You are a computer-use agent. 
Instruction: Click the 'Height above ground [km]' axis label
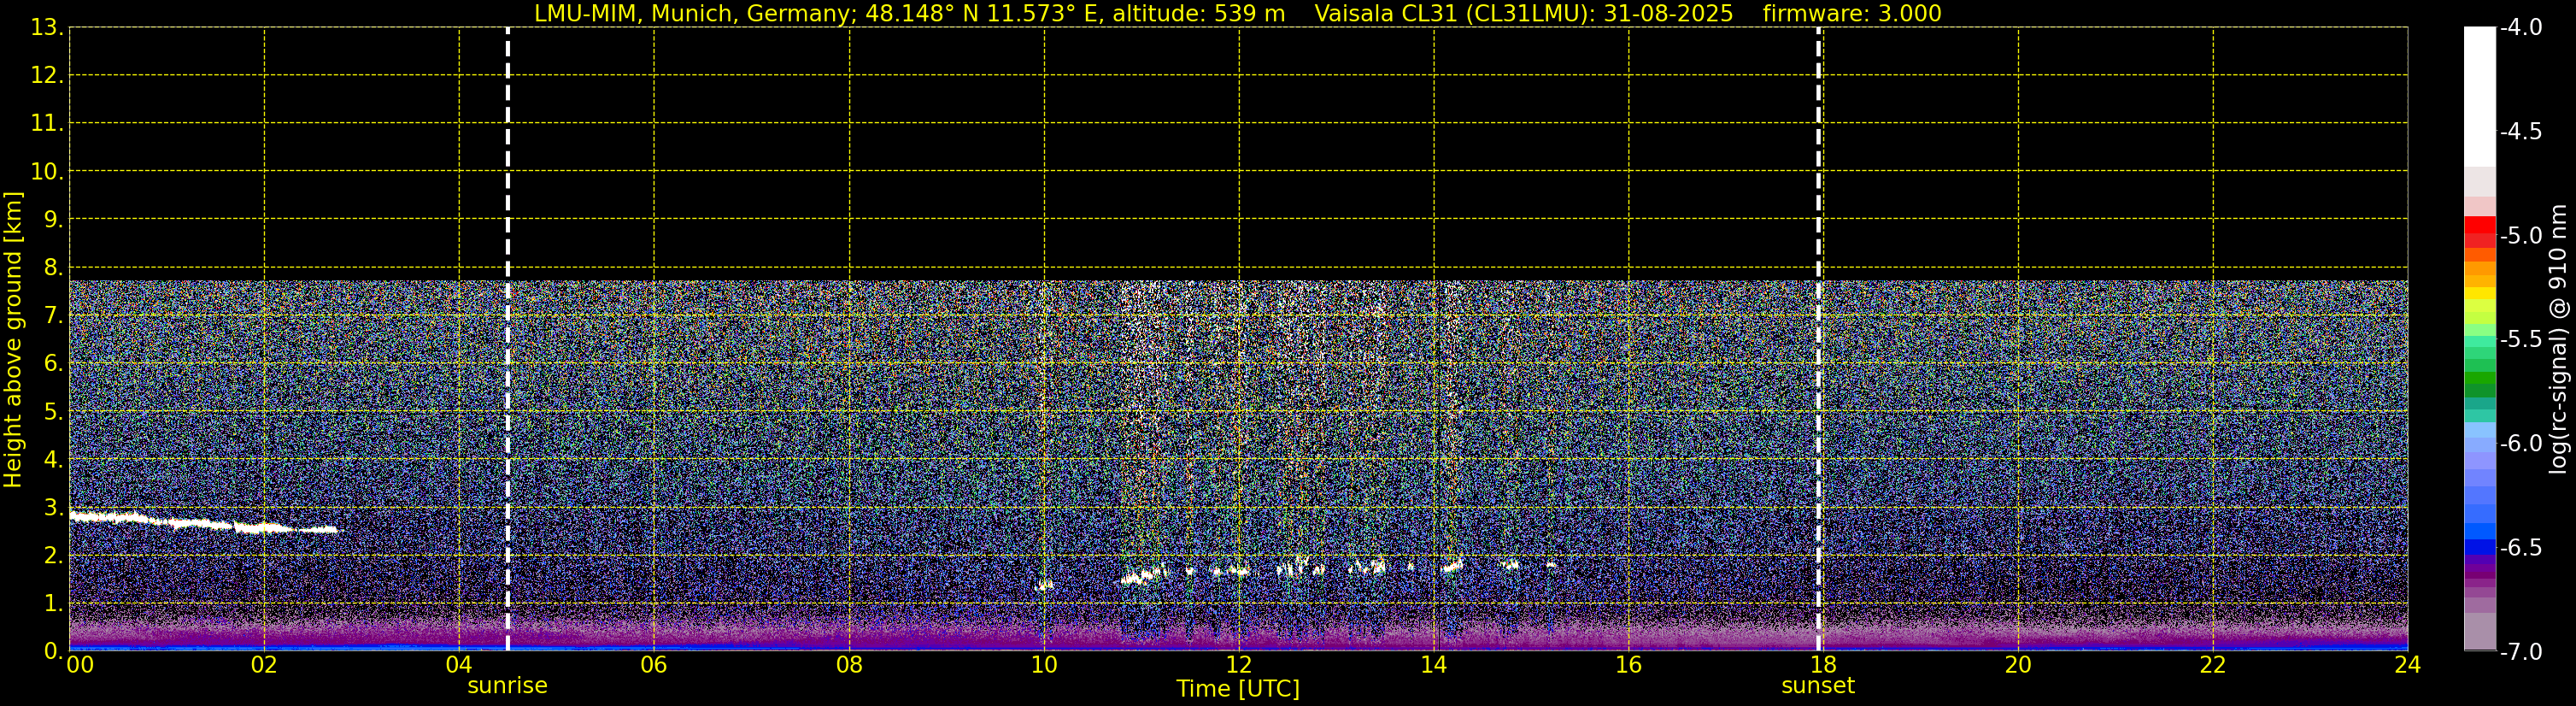[x=13, y=340]
